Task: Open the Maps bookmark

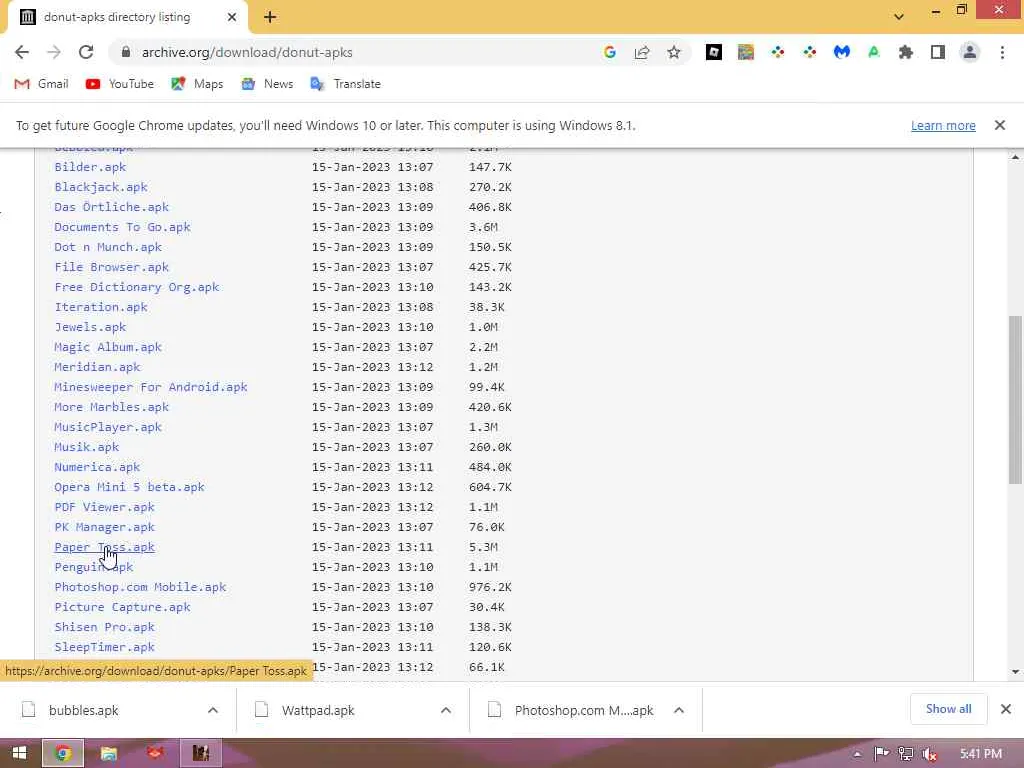Action: pos(197,84)
